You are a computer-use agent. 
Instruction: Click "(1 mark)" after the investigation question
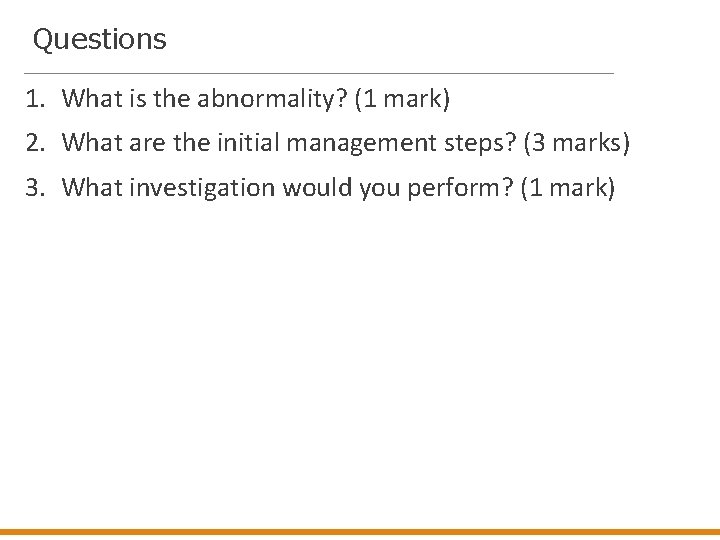[x=568, y=188]
